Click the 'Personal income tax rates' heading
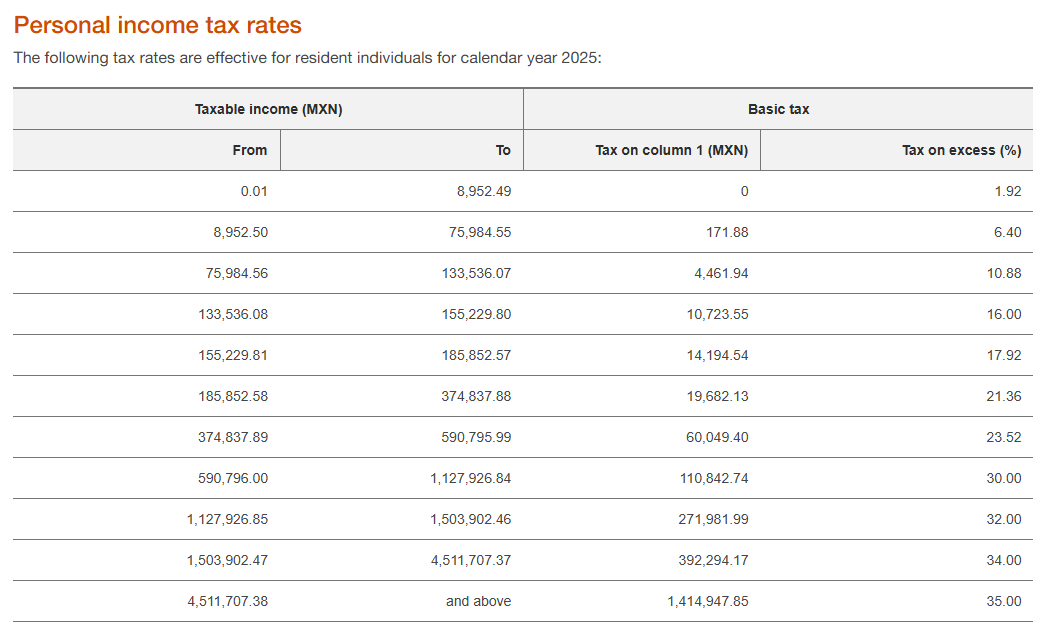The image size is (1050, 638). pyautogui.click(x=157, y=25)
